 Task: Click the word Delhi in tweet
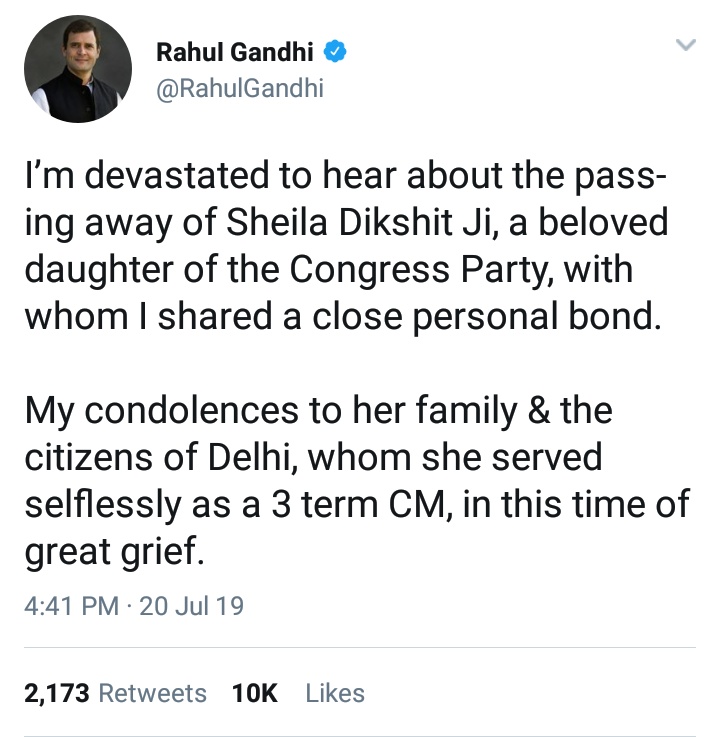point(253,458)
